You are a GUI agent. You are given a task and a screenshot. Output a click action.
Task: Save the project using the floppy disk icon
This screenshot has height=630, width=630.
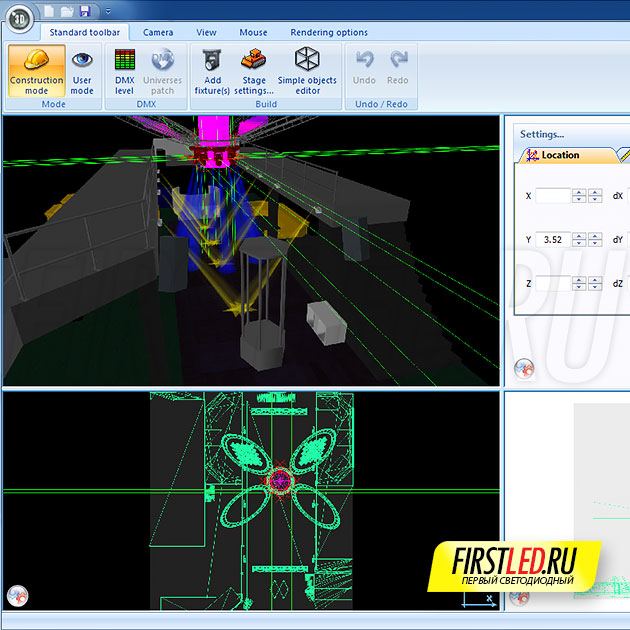pyautogui.click(x=85, y=11)
